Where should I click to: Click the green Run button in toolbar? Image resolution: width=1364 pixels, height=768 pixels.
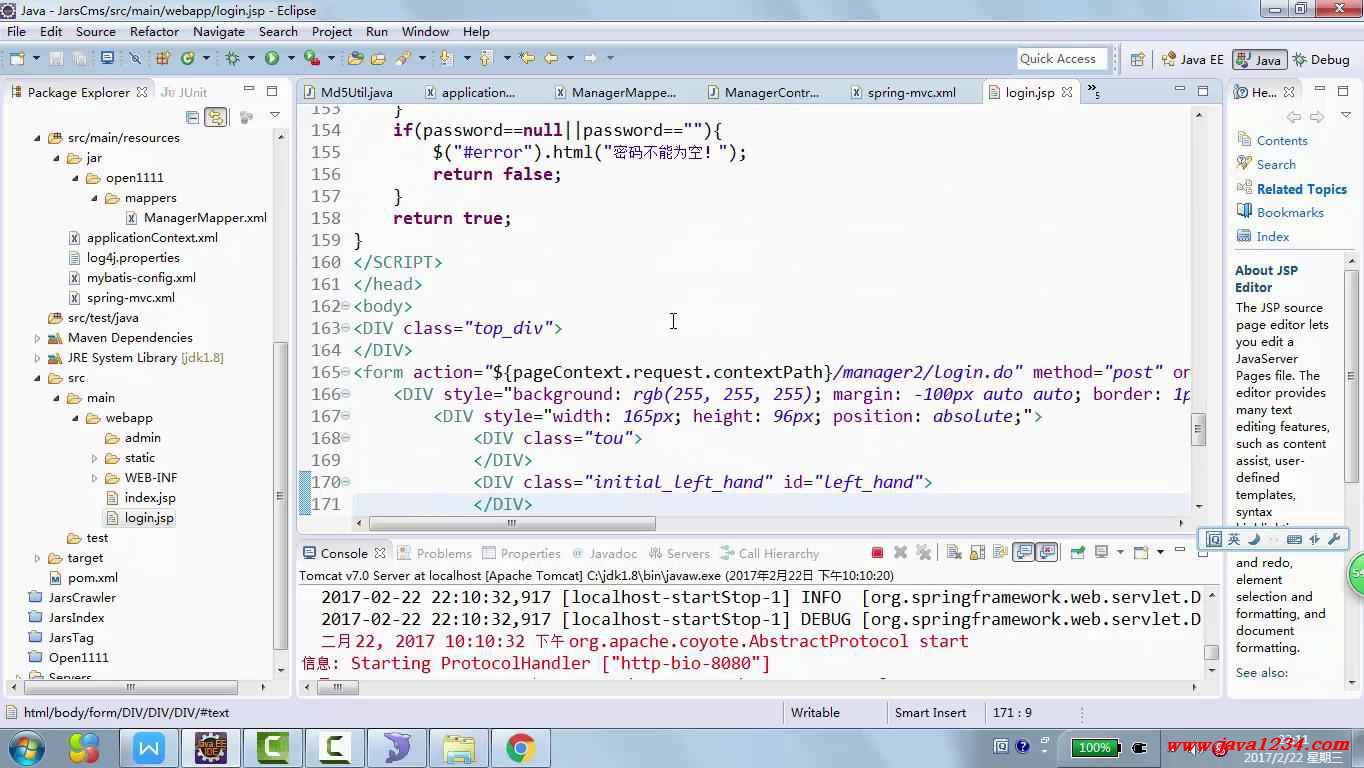point(271,59)
